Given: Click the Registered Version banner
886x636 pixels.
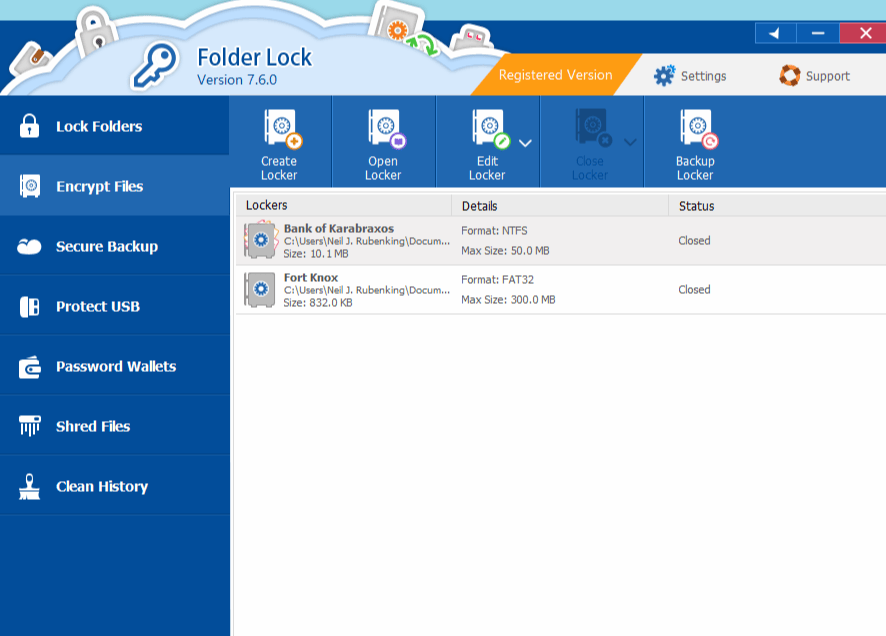Looking at the screenshot, I should tap(555, 75).
